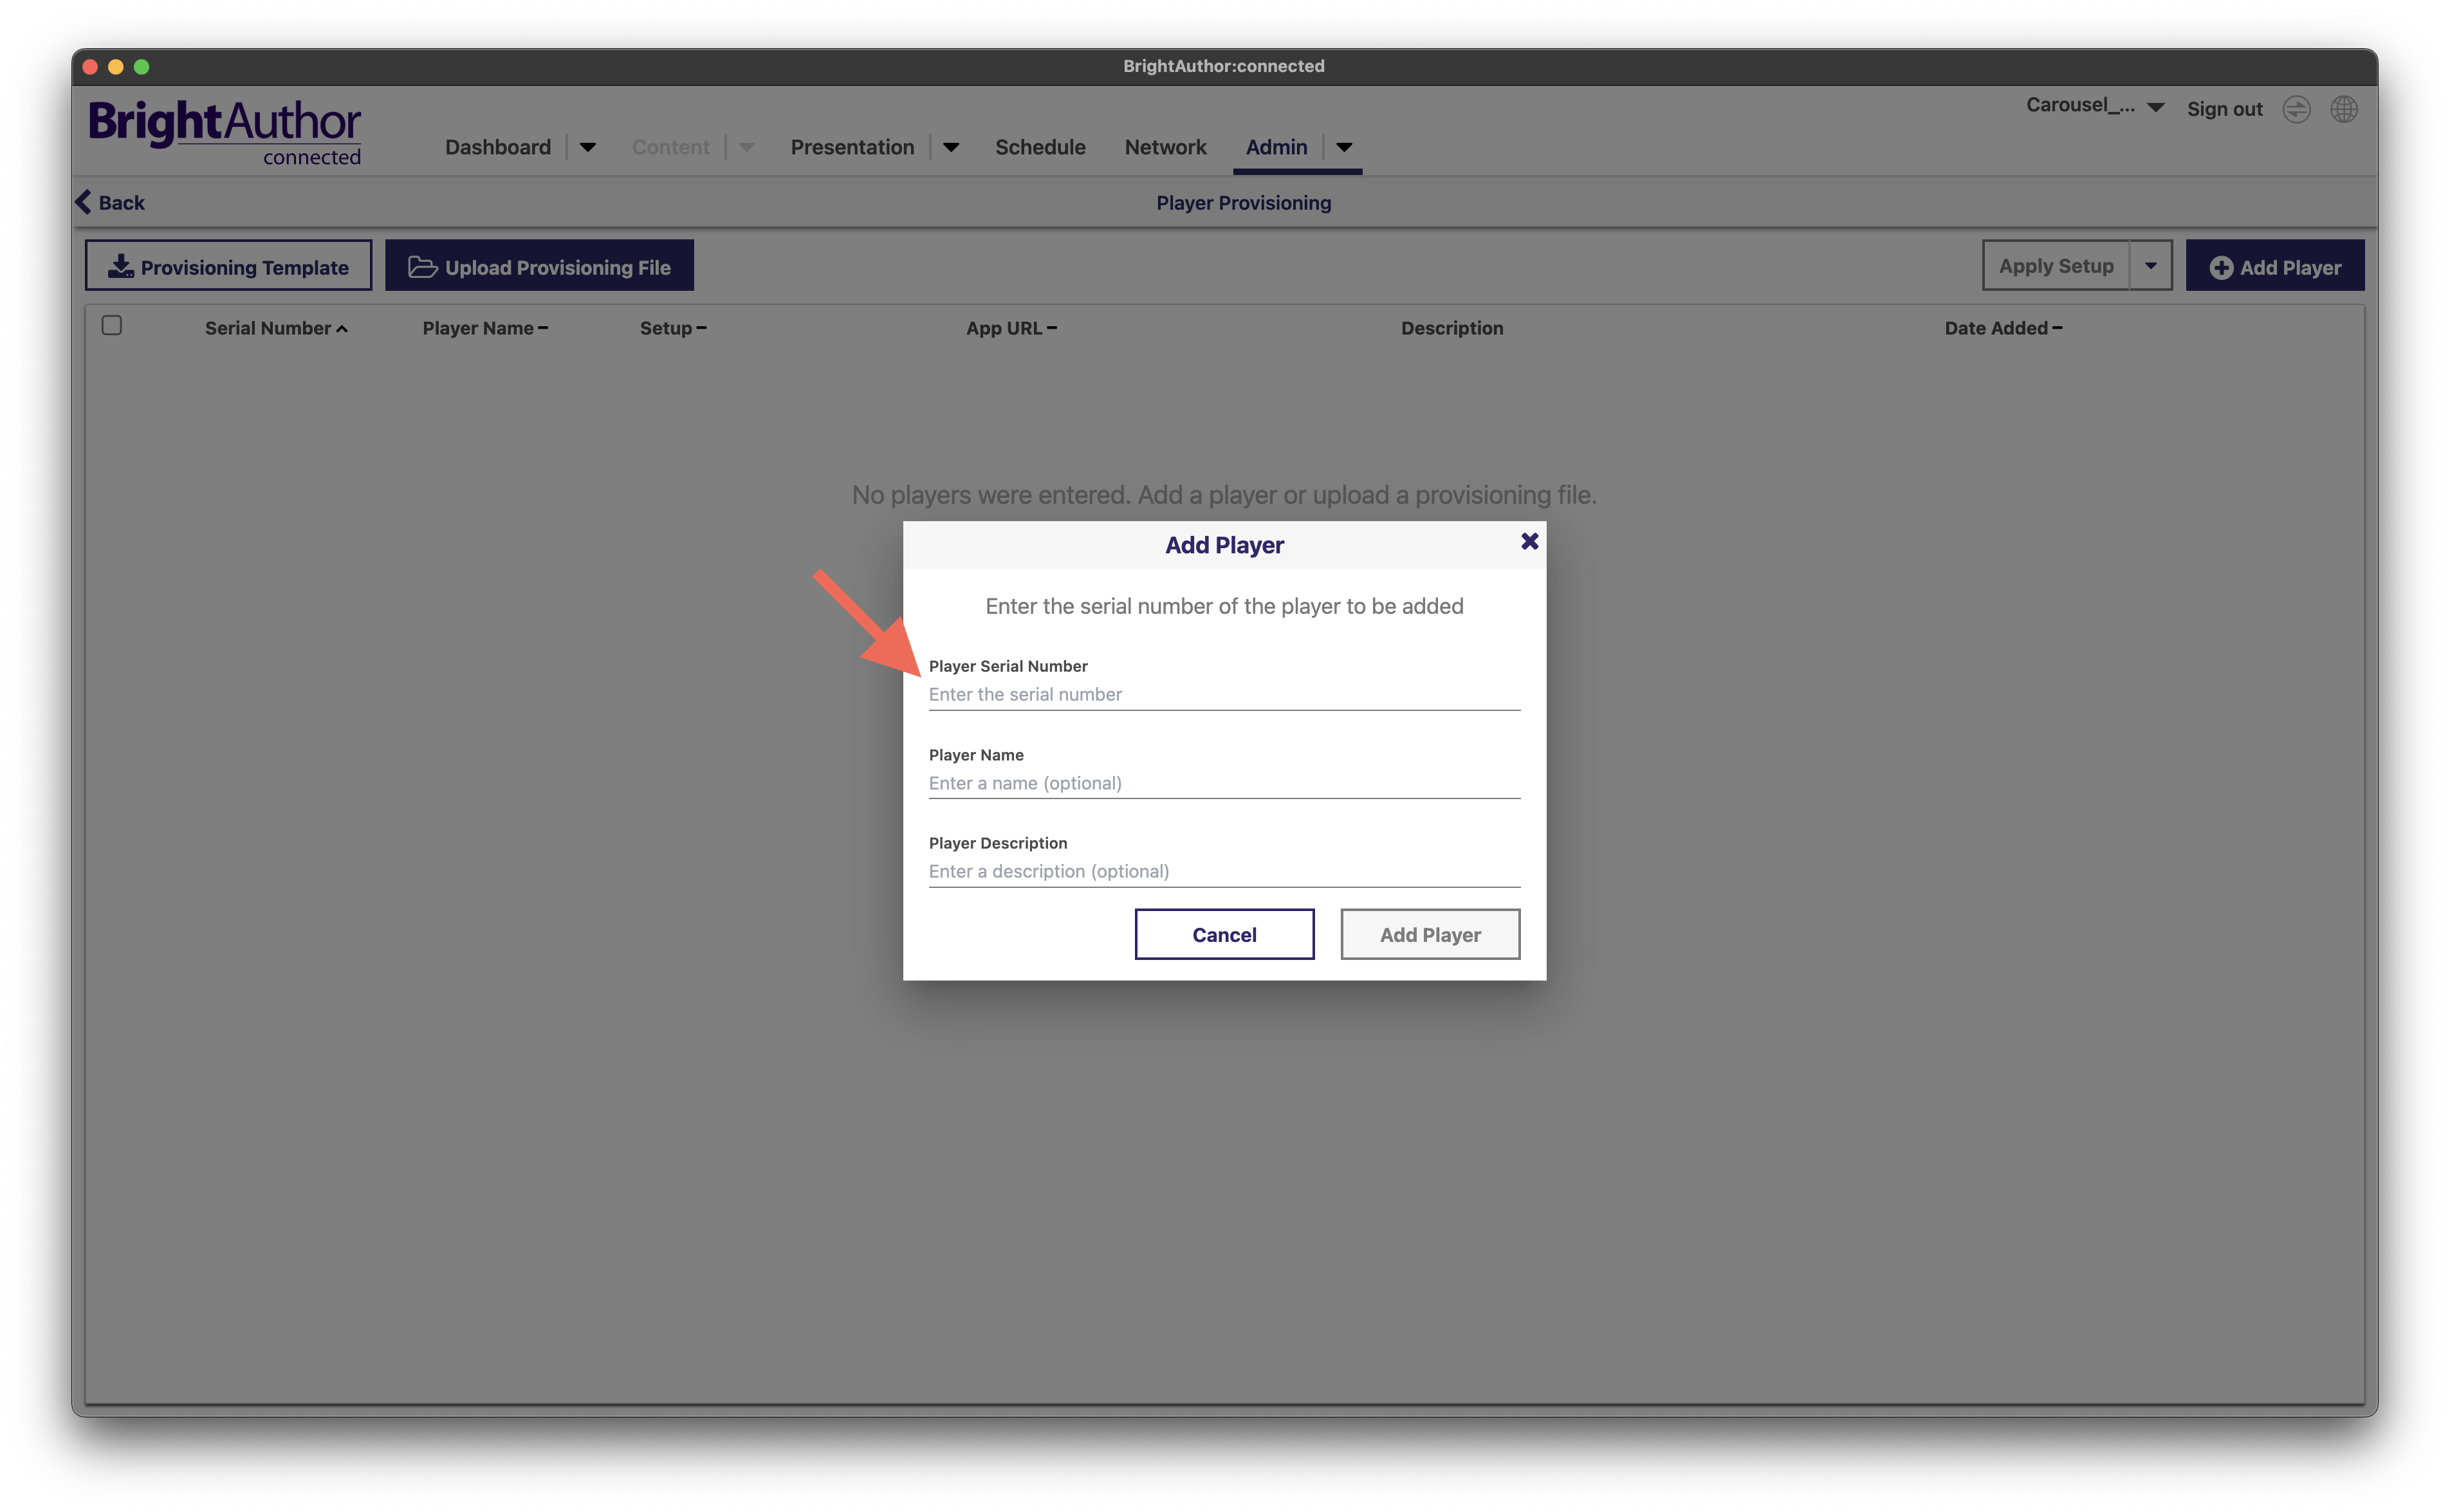
Task: Expand the Content dropdown arrow
Action: 746,147
